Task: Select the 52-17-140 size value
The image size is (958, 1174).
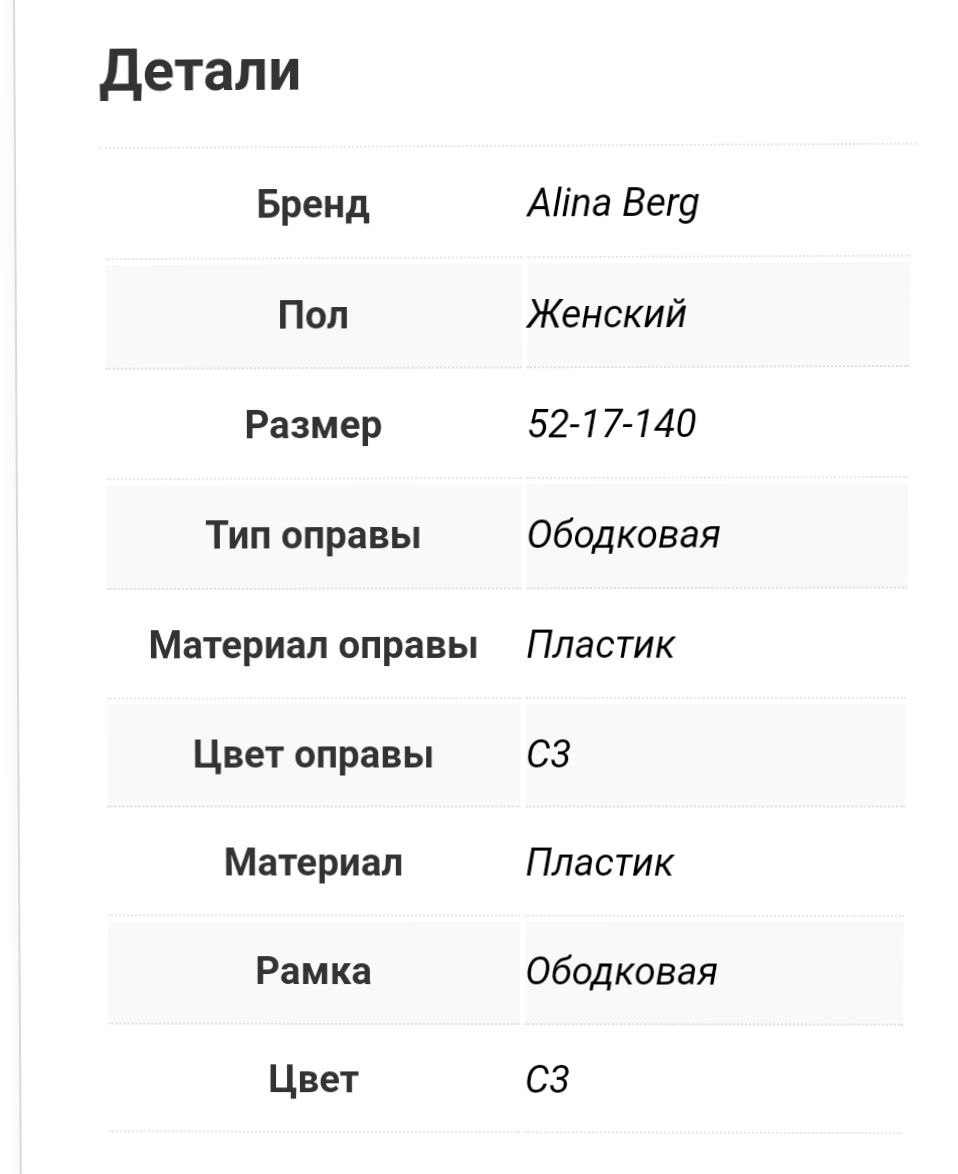Action: point(611,424)
